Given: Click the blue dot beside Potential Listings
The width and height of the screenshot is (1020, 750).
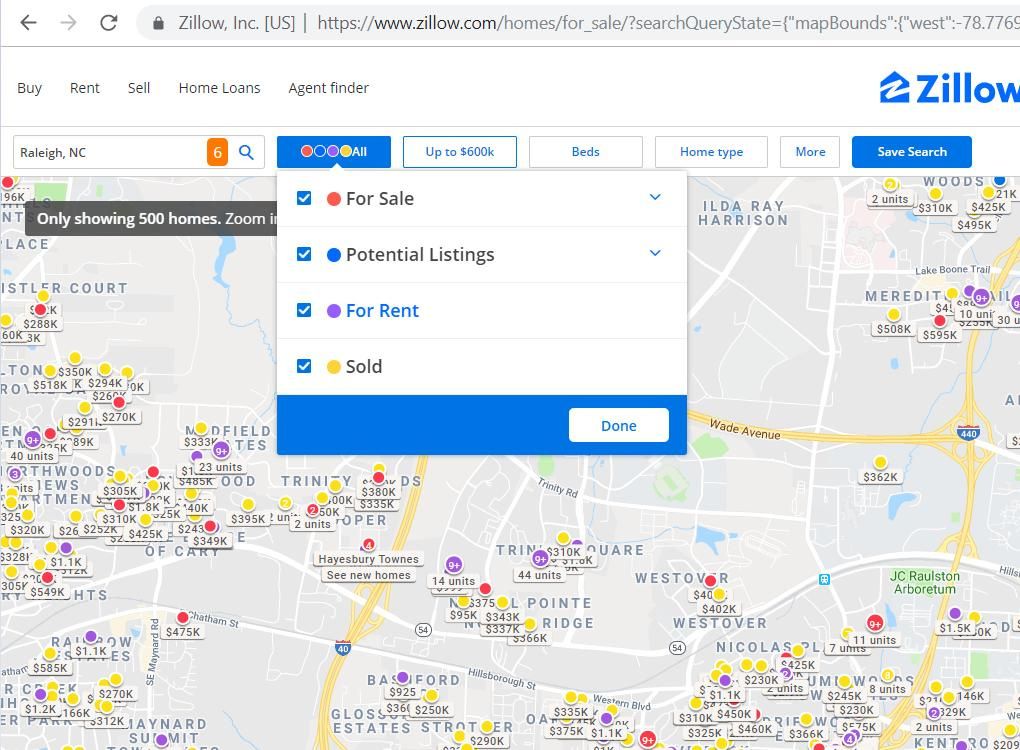Looking at the screenshot, I should click(x=334, y=255).
